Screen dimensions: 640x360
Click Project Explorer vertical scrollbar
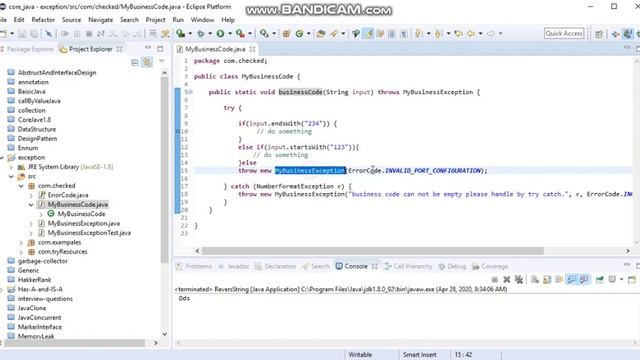[x=164, y=169]
